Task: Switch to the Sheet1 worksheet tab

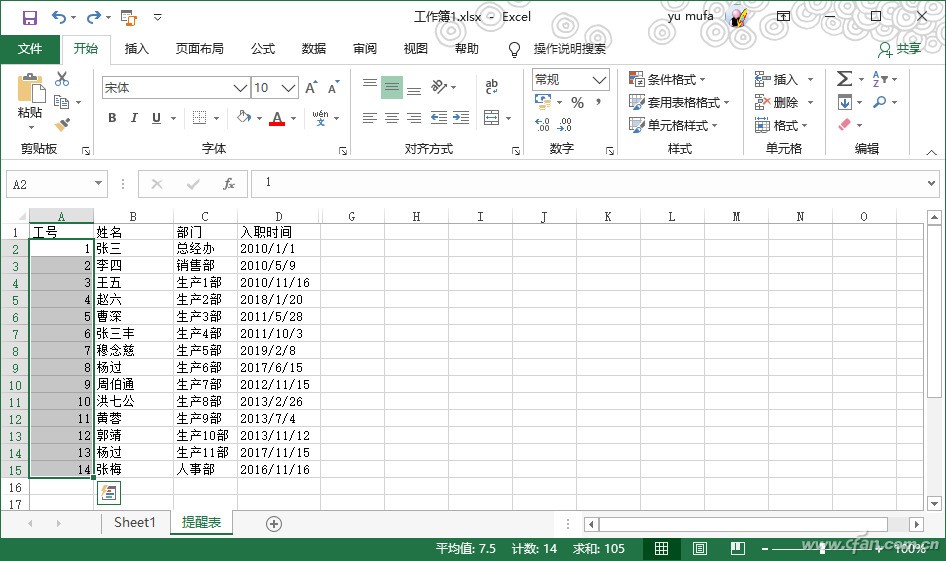Action: pyautogui.click(x=135, y=523)
